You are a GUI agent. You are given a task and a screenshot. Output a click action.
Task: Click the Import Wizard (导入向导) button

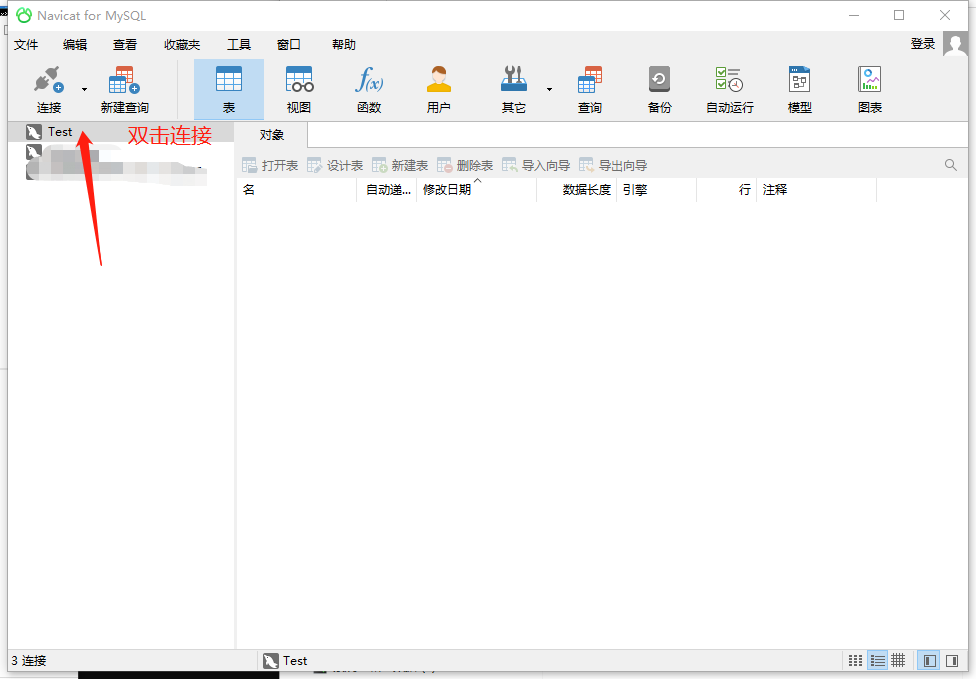click(536, 166)
